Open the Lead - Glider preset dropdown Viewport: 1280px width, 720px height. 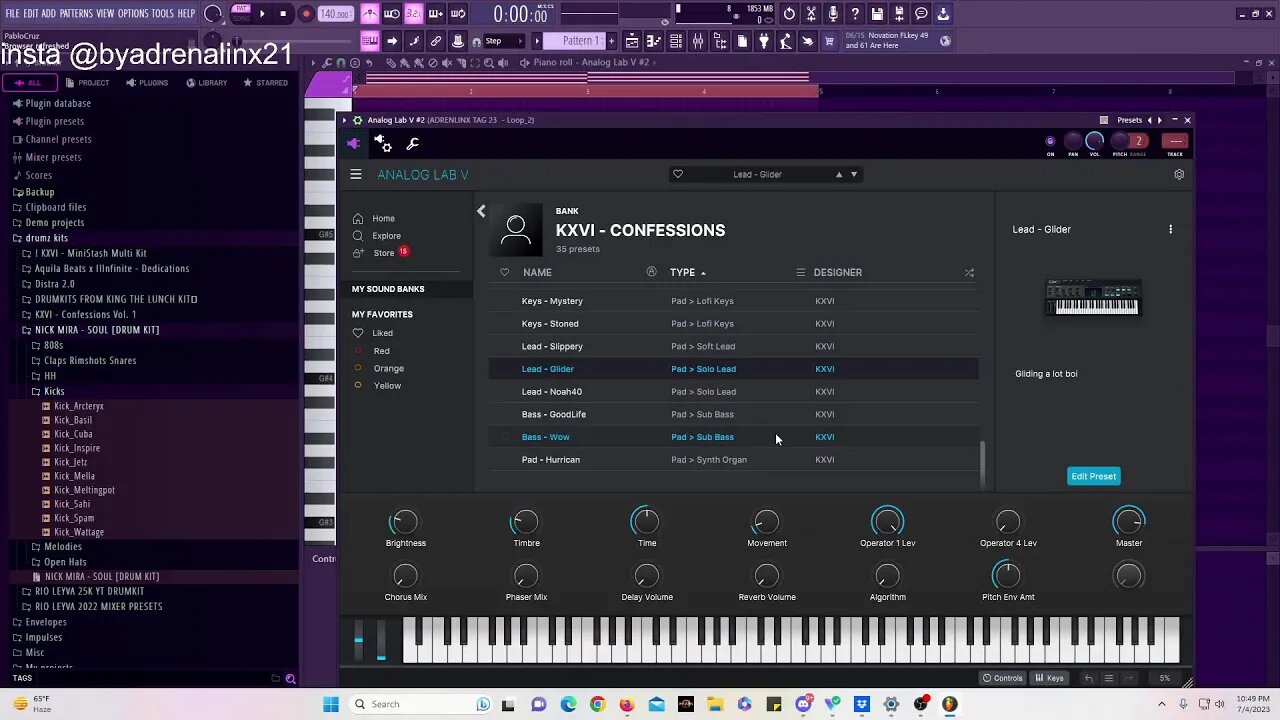pos(757,174)
